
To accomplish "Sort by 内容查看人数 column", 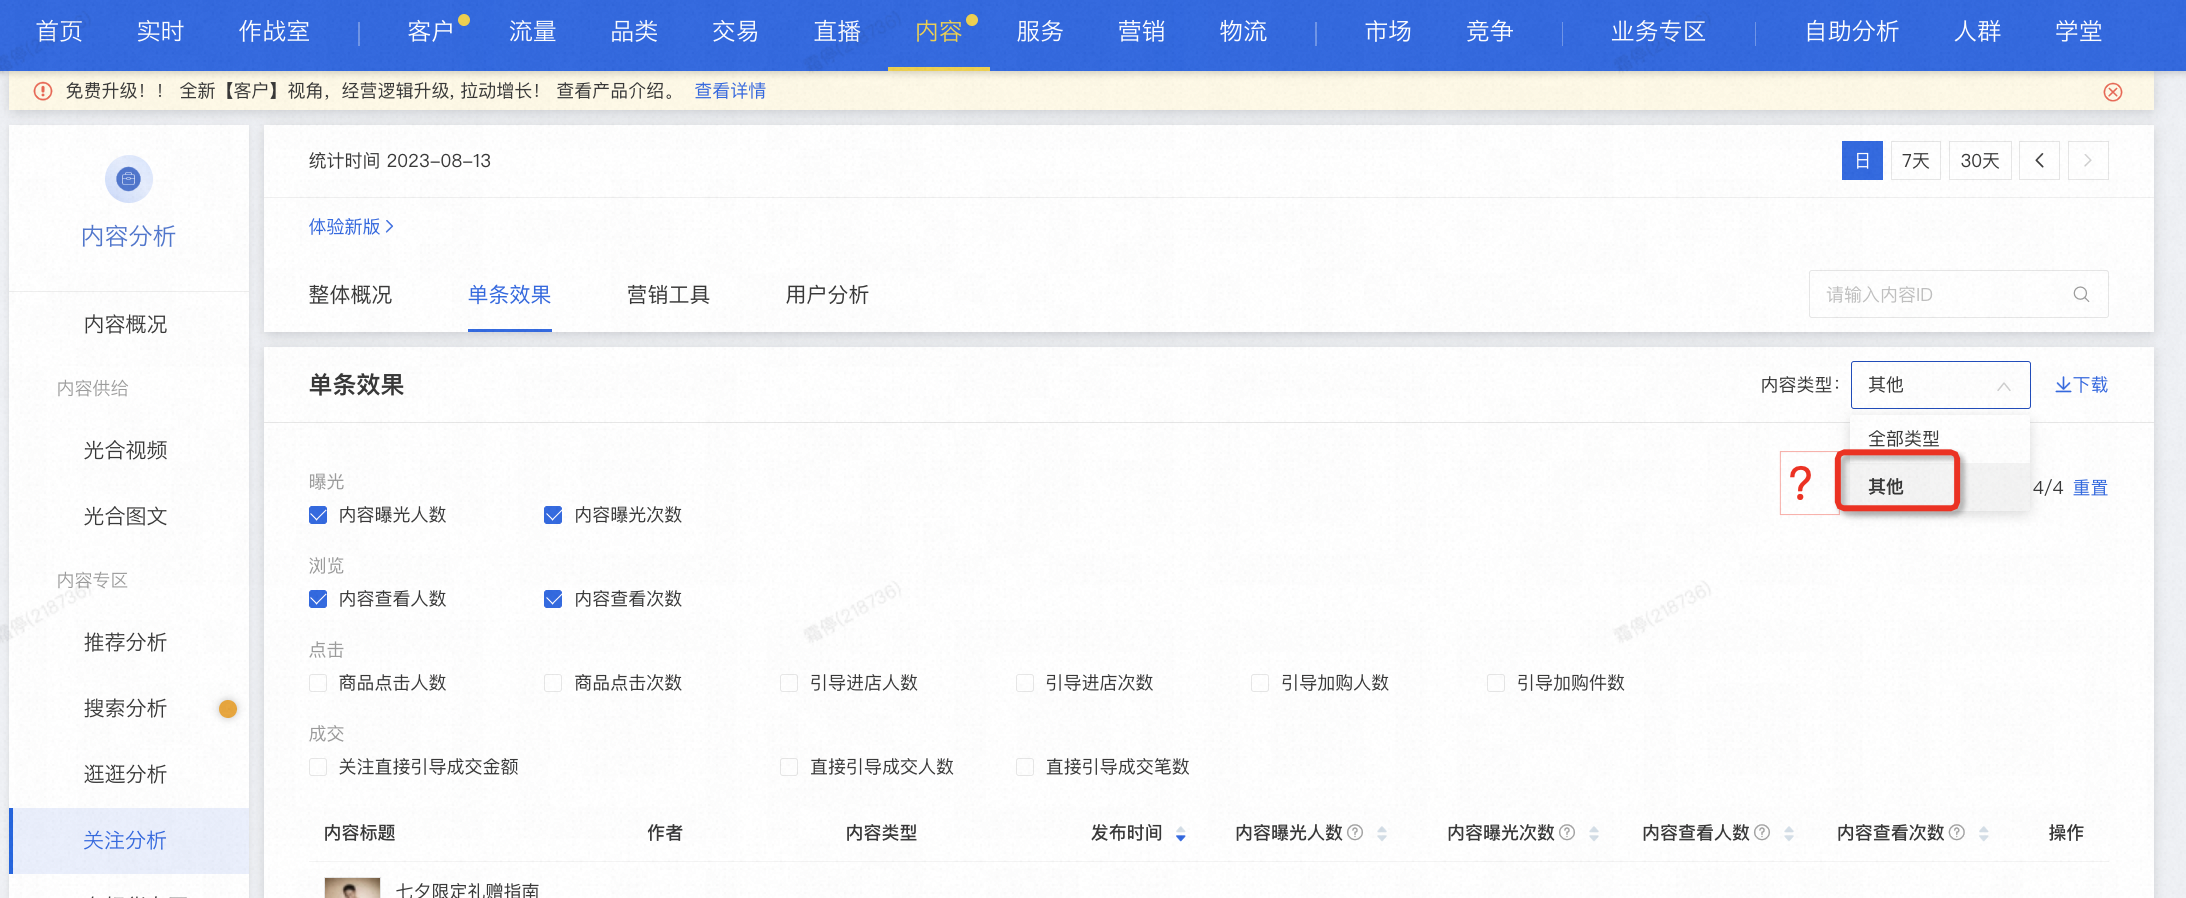I will [x=1789, y=834].
